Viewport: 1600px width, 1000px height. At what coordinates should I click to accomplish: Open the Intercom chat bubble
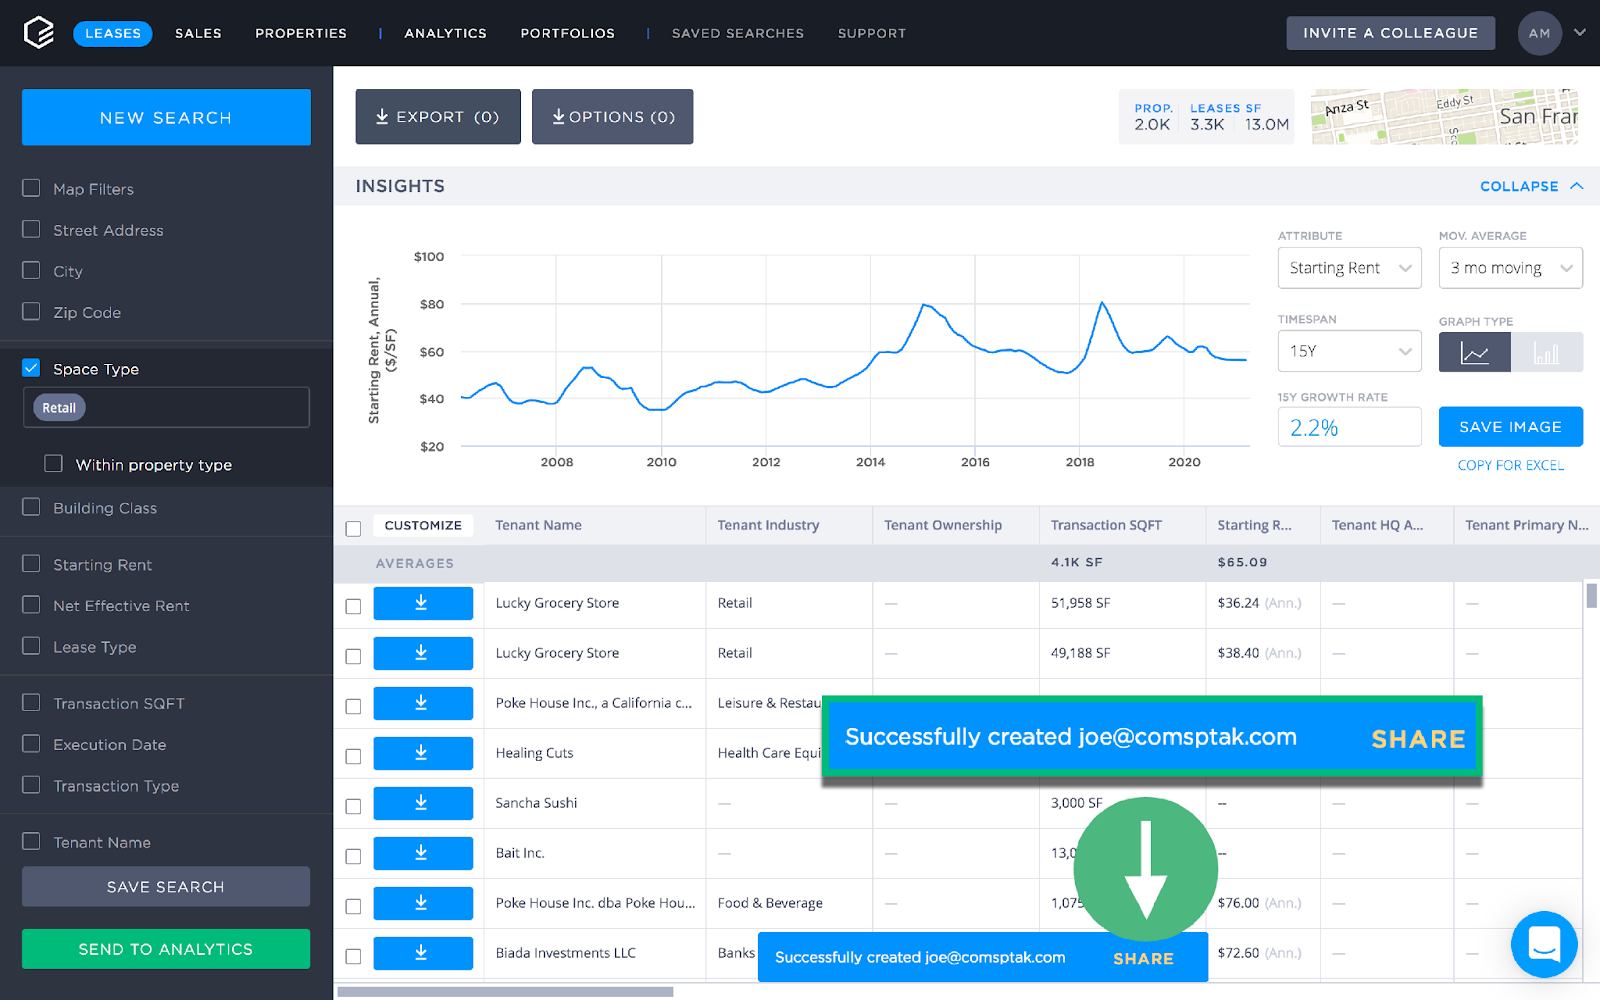(x=1543, y=944)
